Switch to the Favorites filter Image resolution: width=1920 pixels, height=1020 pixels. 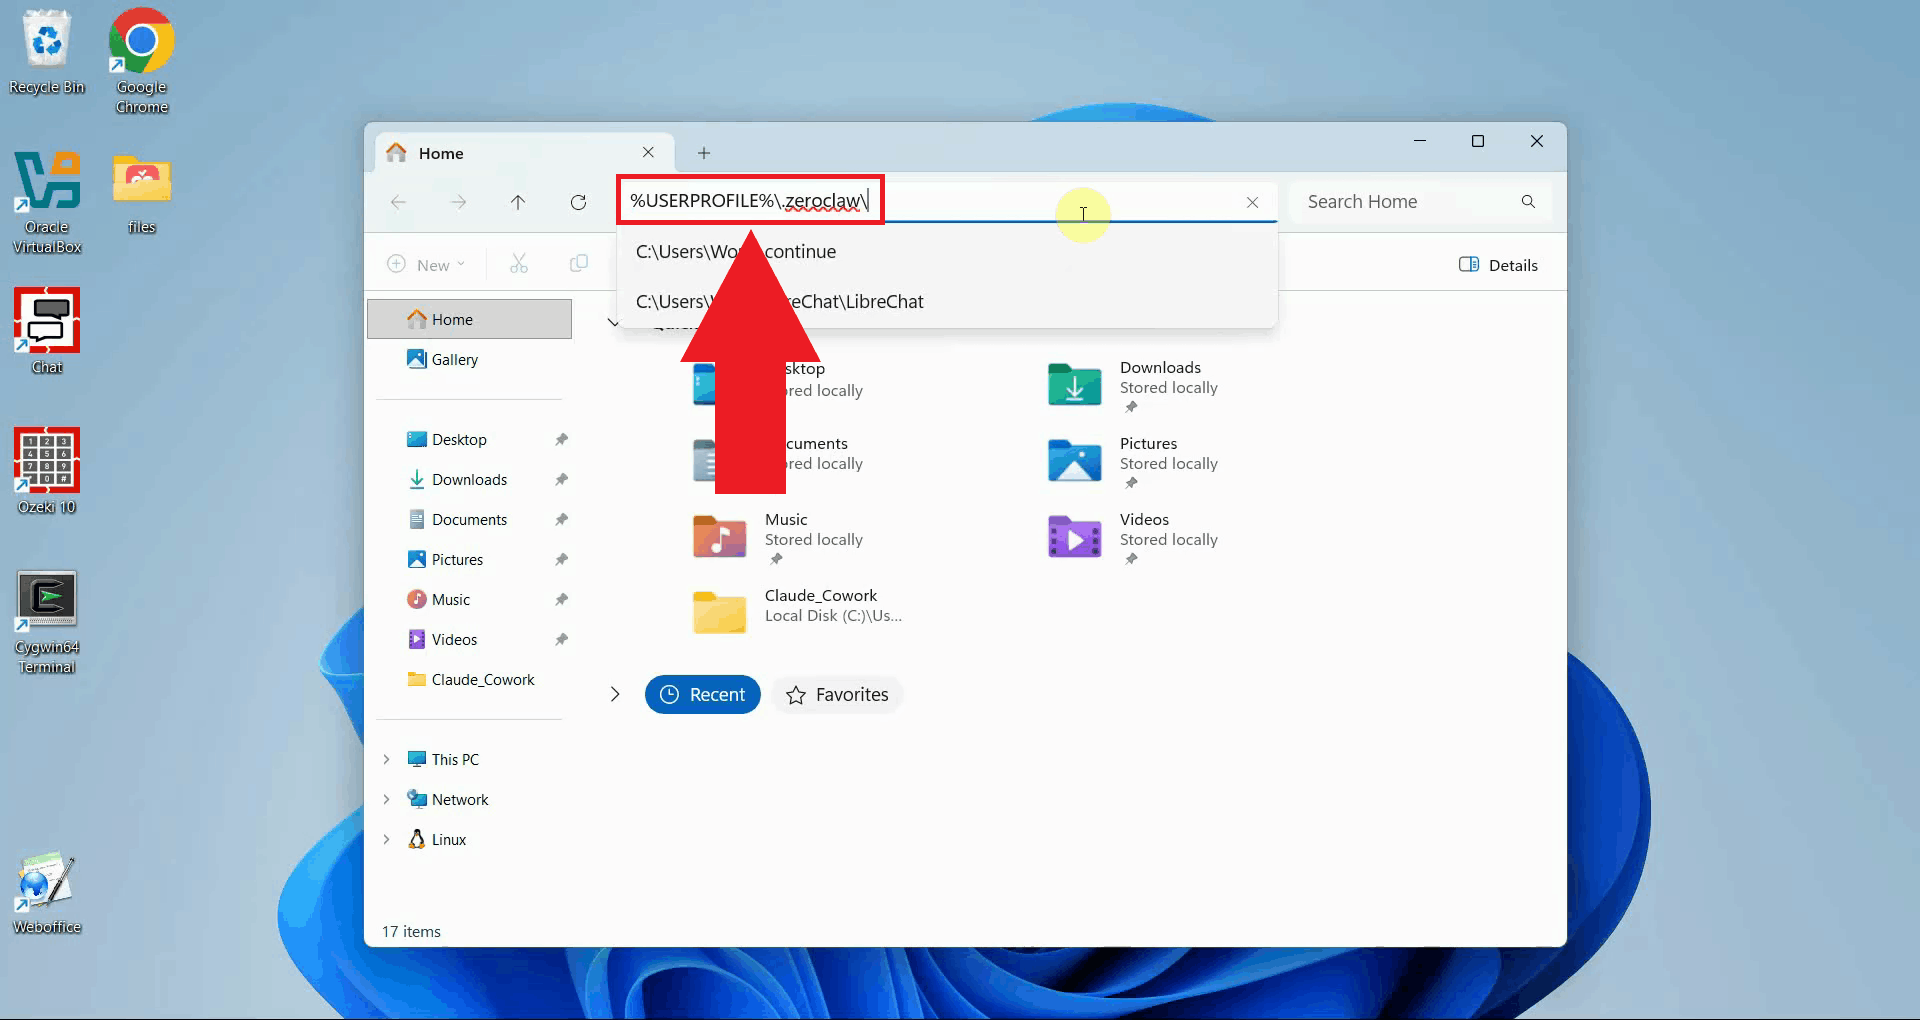tap(837, 694)
